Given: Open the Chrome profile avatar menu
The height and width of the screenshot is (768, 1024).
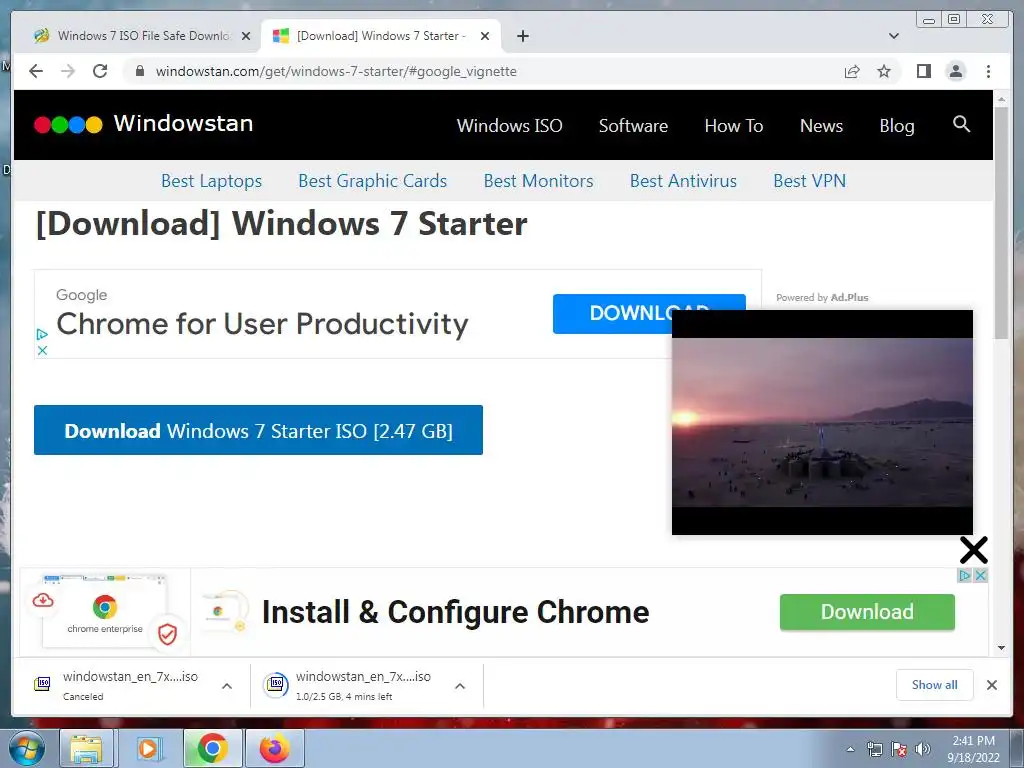Looking at the screenshot, I should 955,71.
